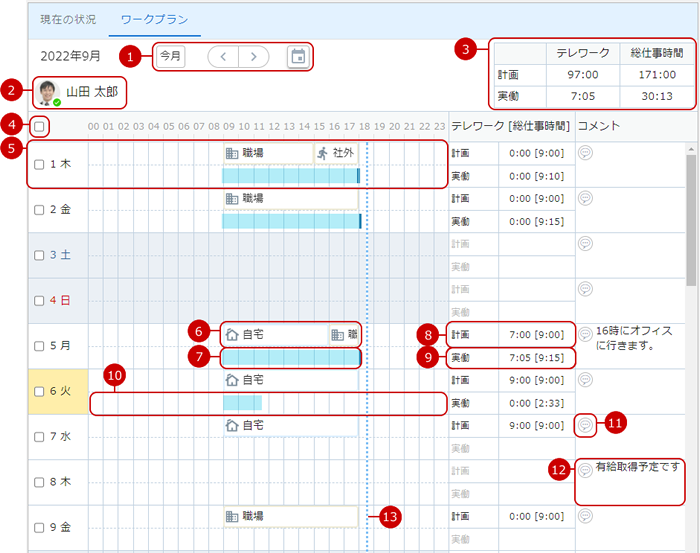Tick the checkbox for 5 月
Image resolution: width=700 pixels, height=553 pixels.
pyautogui.click(x=39, y=346)
